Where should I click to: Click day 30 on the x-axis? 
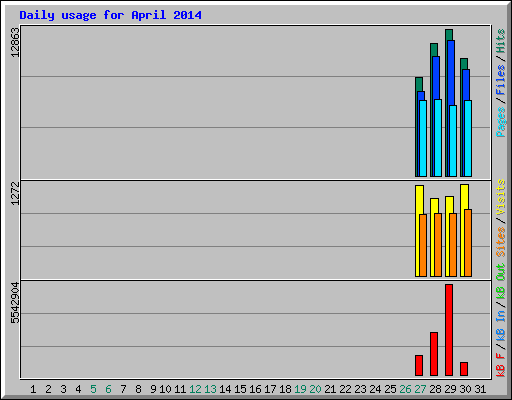click(465, 389)
